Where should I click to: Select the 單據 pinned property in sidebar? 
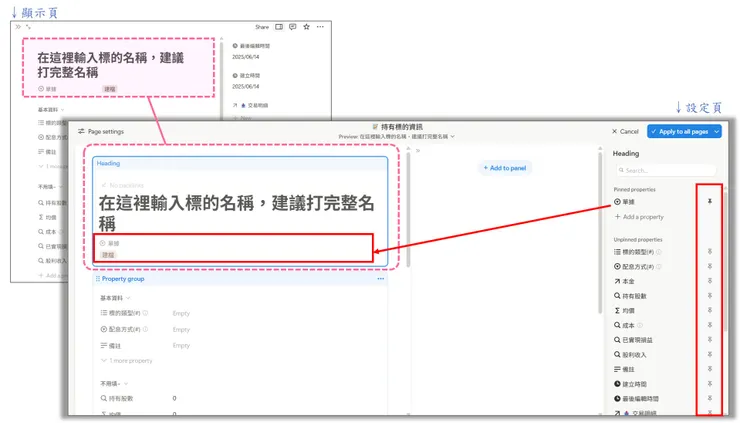point(624,202)
